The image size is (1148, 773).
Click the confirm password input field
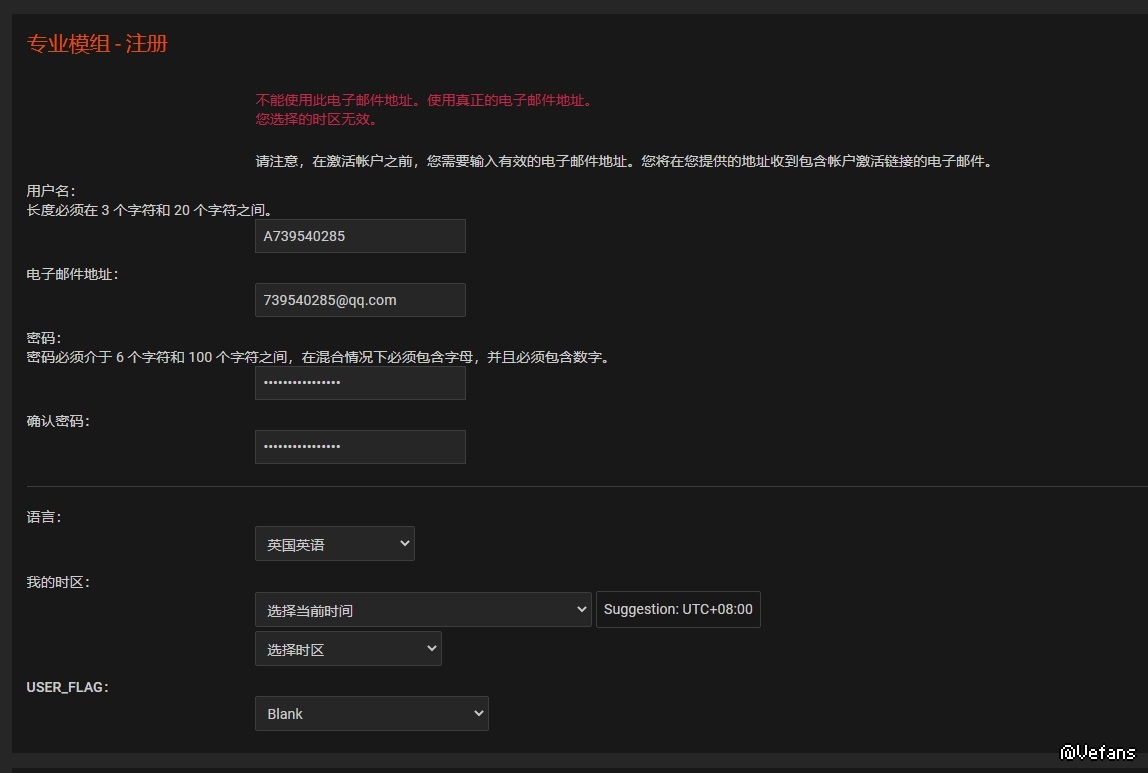(360, 447)
